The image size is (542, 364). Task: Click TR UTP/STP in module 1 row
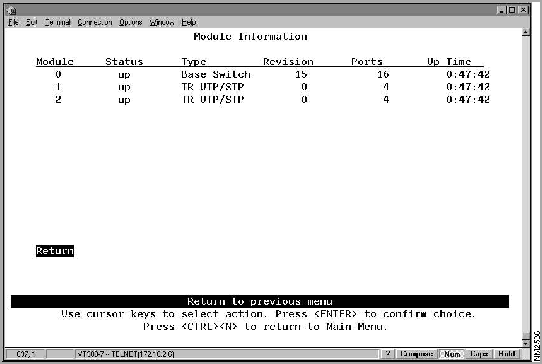(x=213, y=87)
